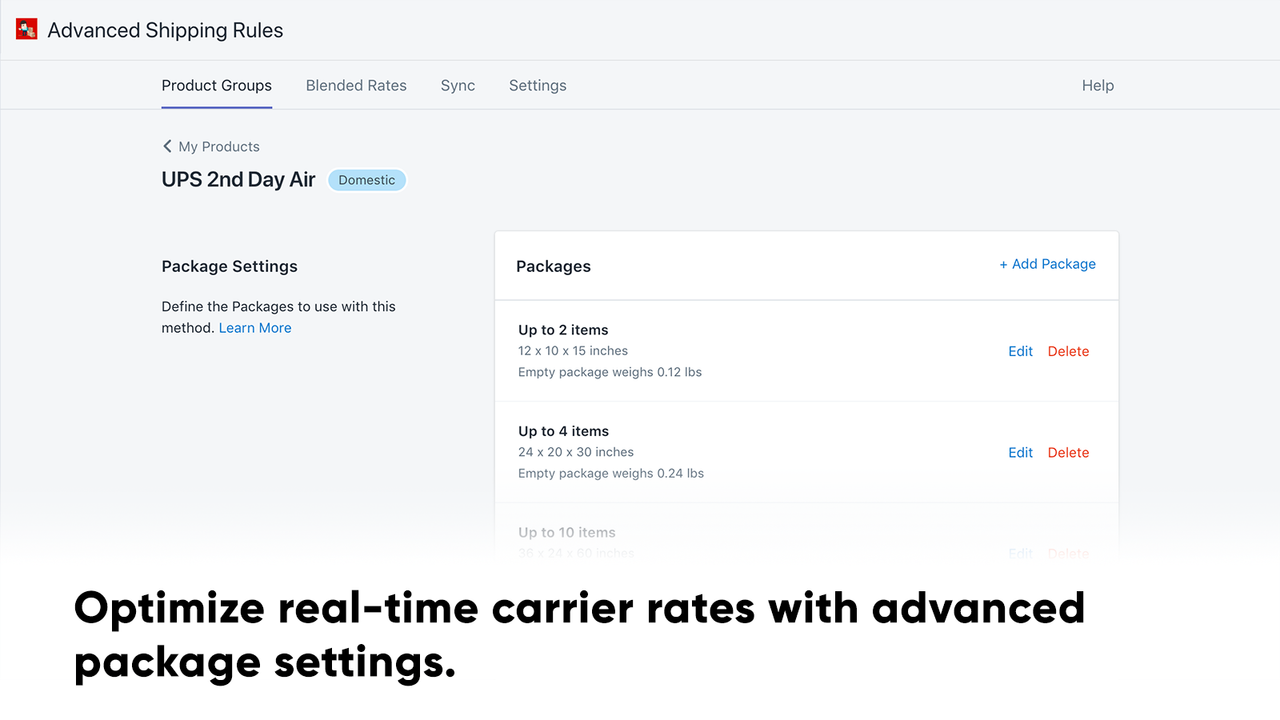Edit the Up to 4 items package
This screenshot has height=720, width=1280.
tap(1019, 452)
